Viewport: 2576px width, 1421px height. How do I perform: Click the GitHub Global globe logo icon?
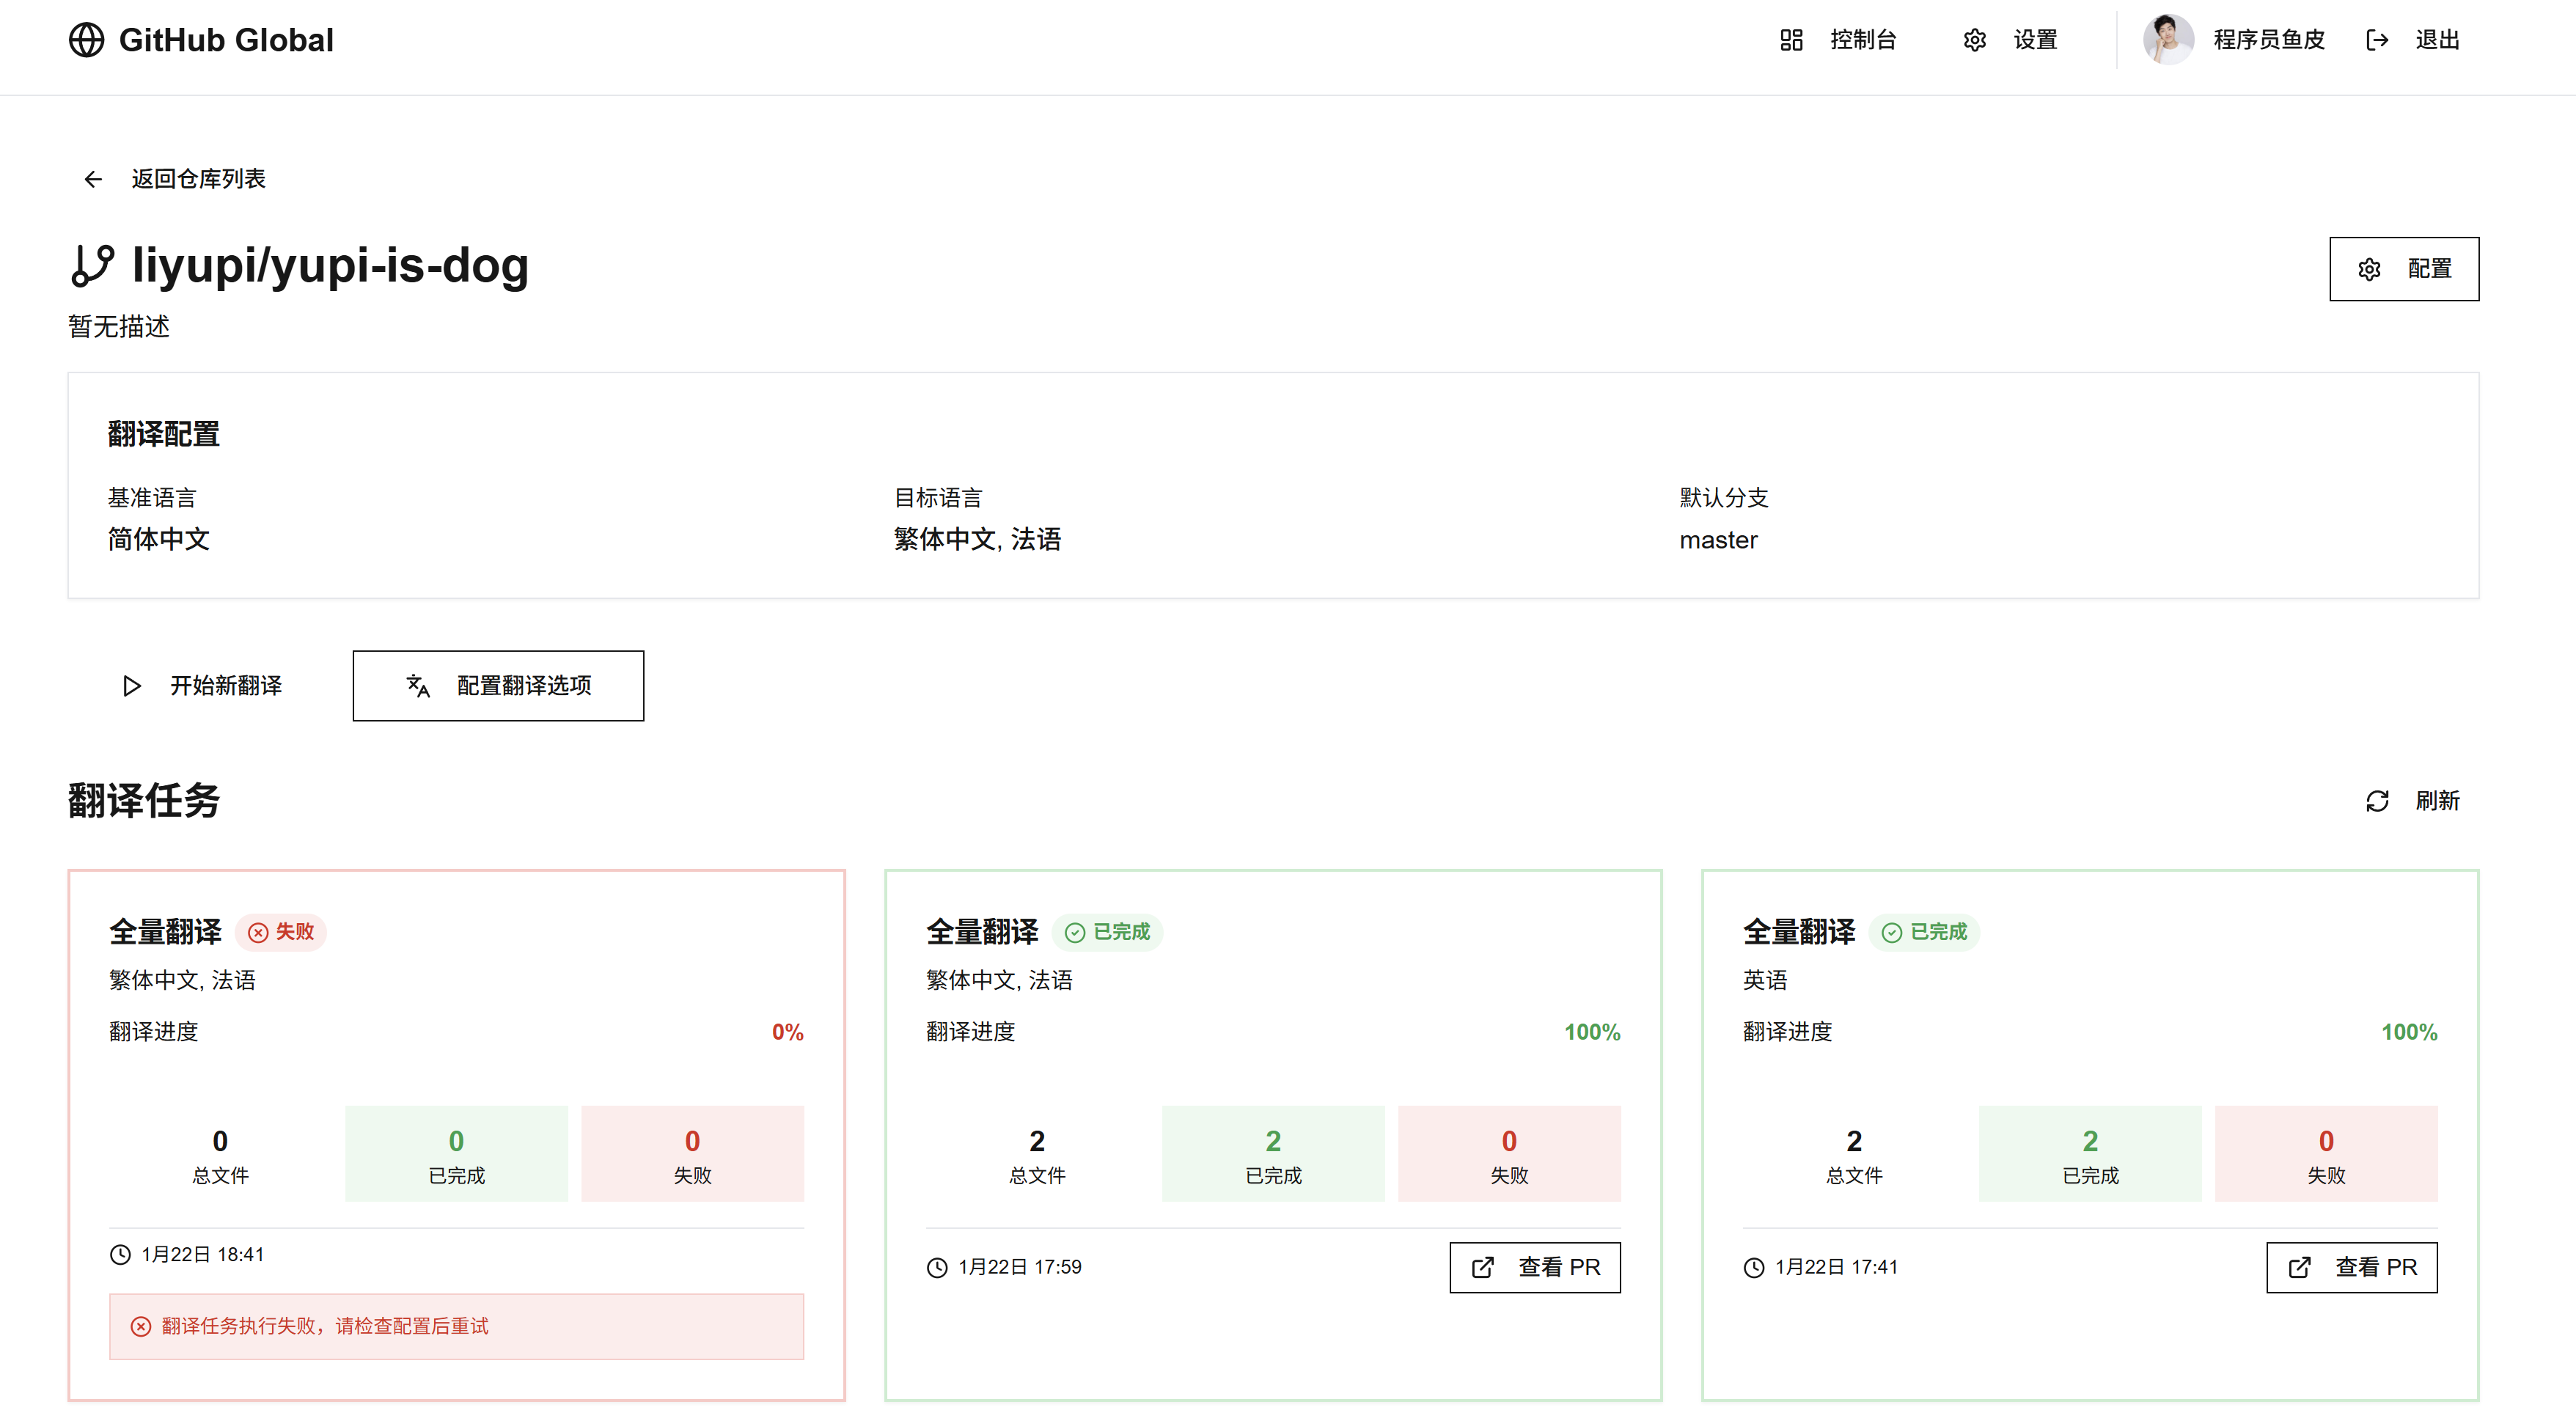coord(86,40)
